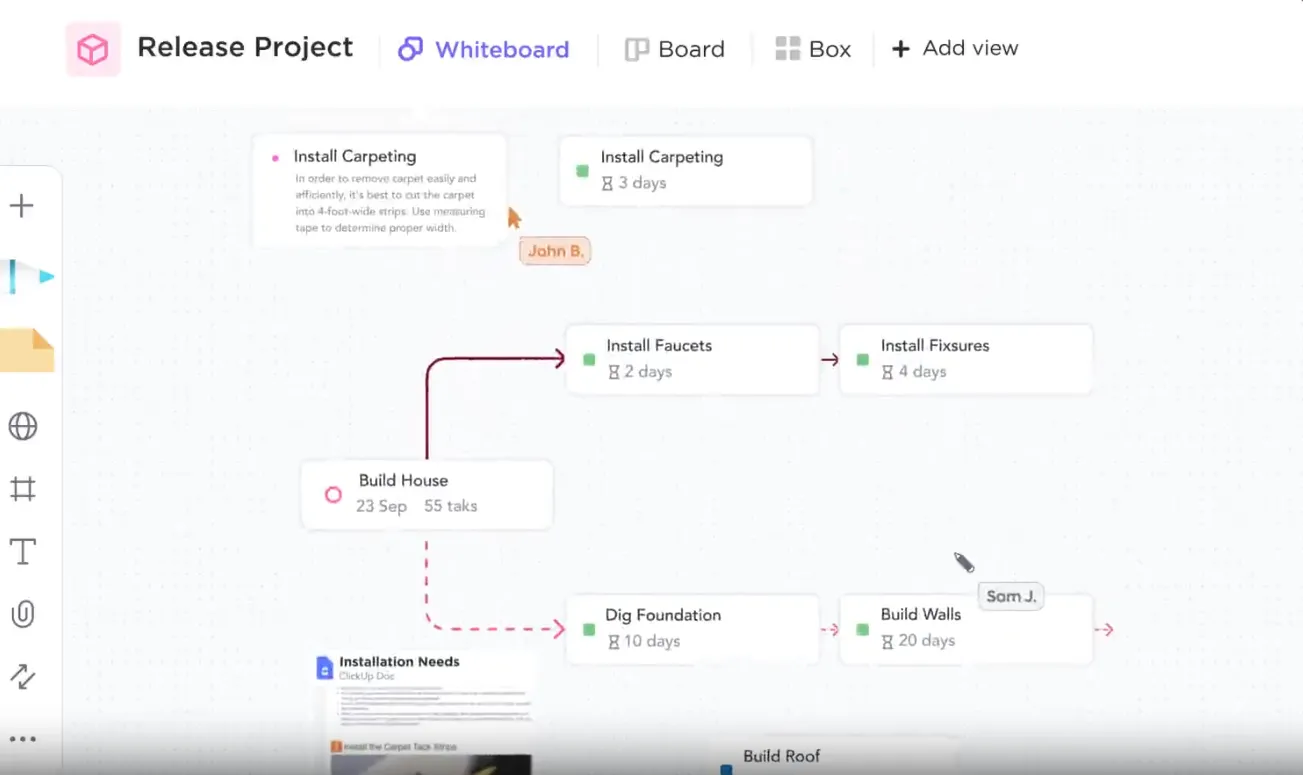
Task: Toggle Build House status circle
Action: tap(334, 494)
